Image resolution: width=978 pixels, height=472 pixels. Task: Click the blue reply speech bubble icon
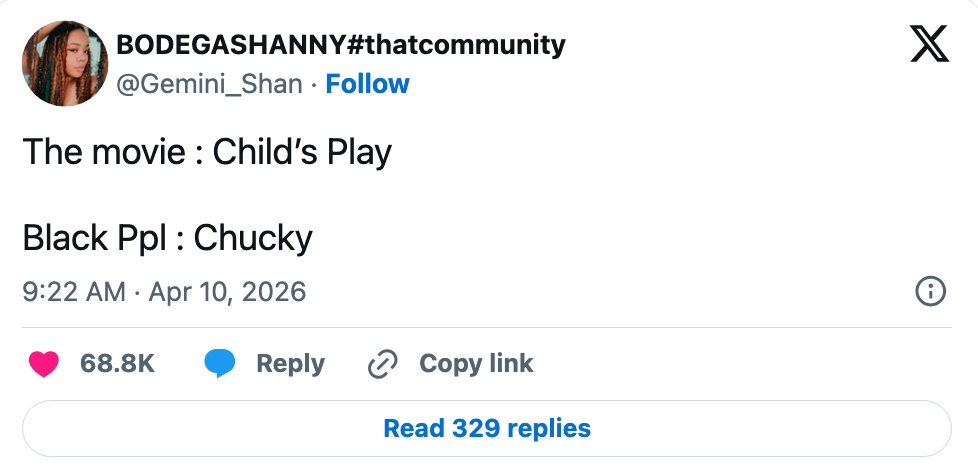coord(220,364)
